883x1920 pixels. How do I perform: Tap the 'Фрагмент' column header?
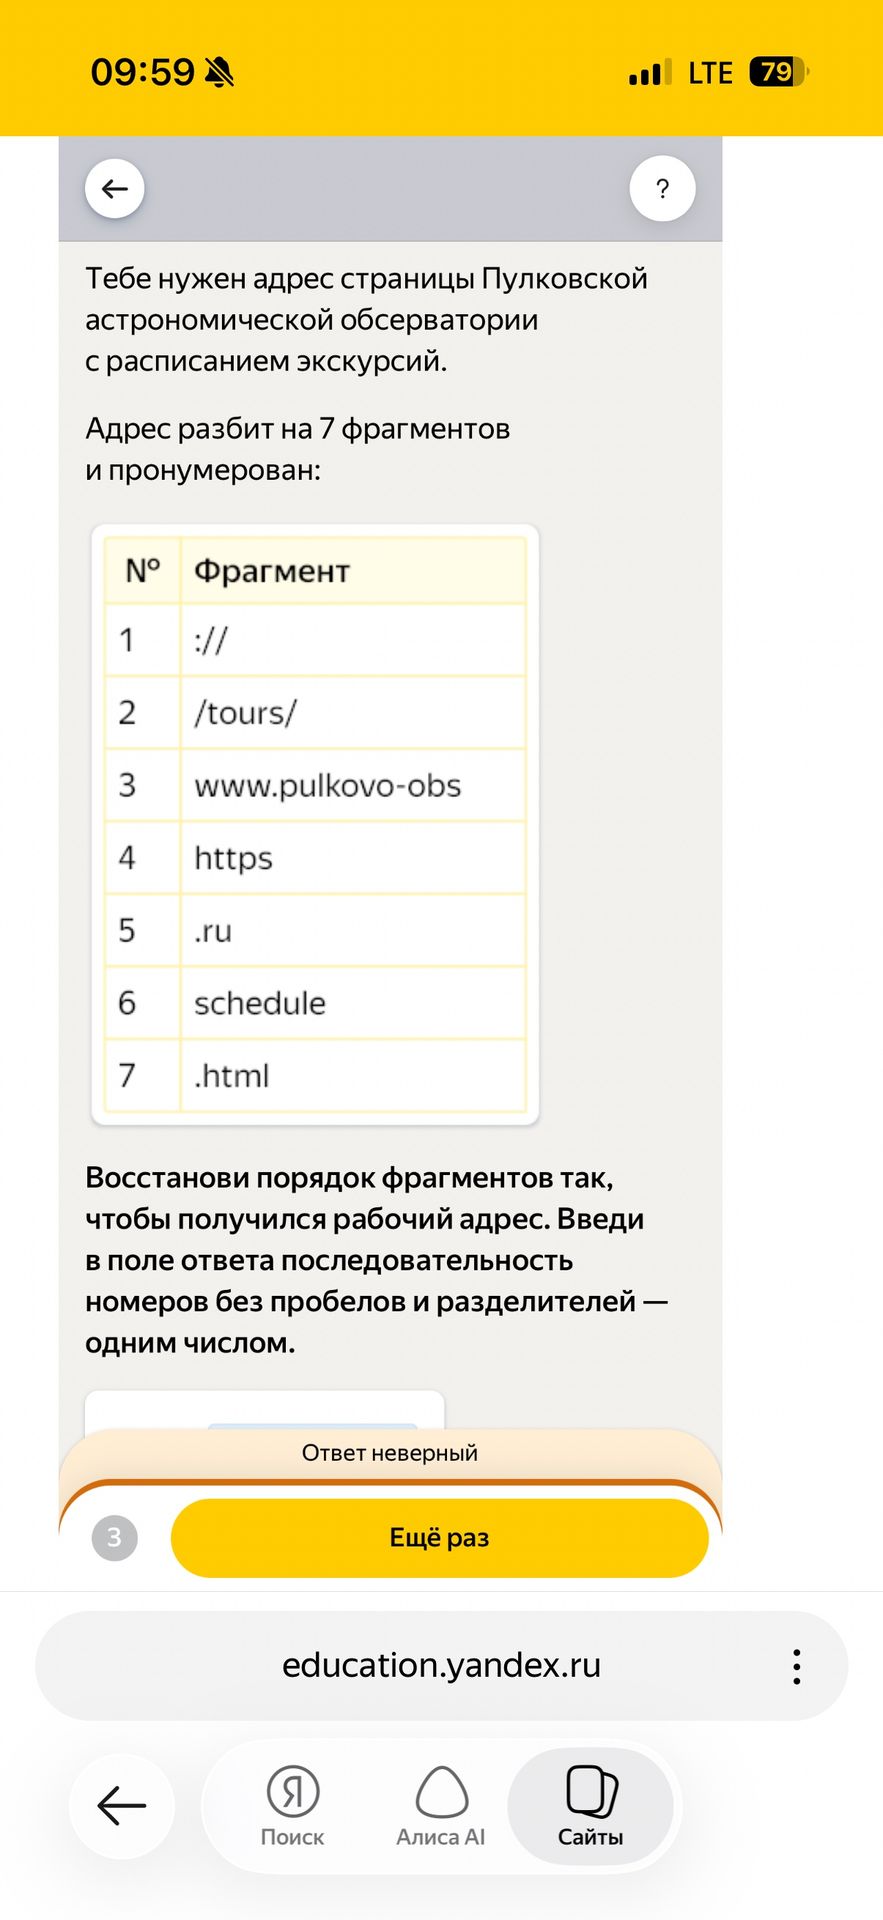(353, 571)
